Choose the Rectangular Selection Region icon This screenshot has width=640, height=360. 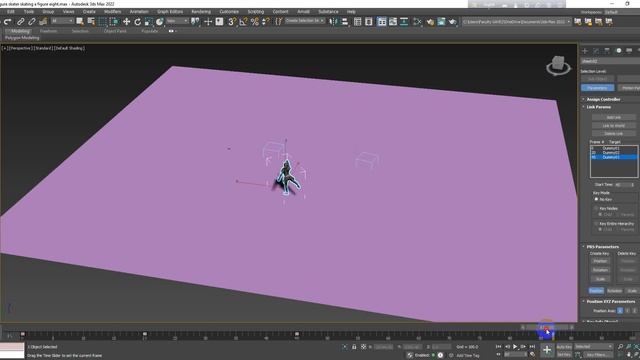pos(102,22)
